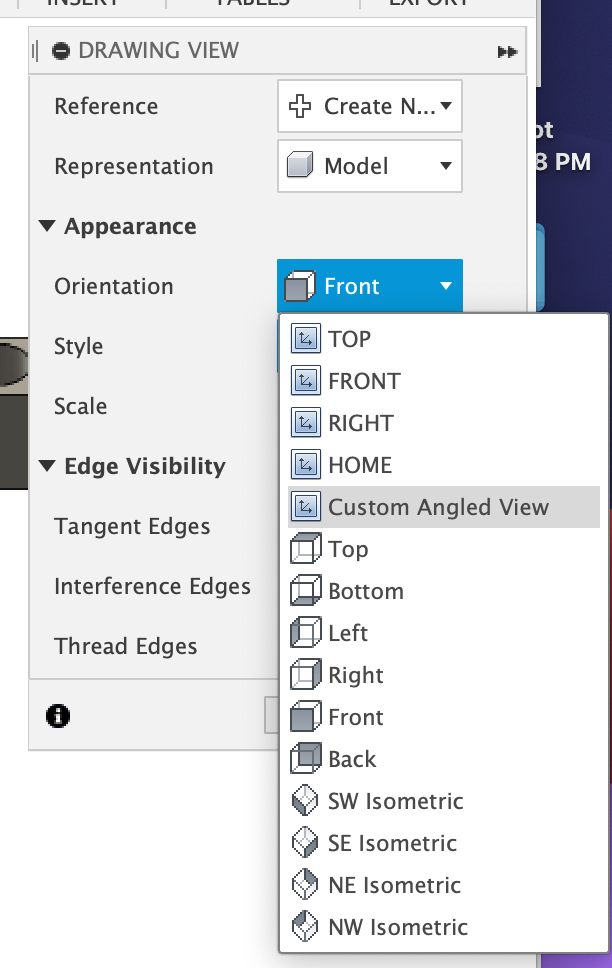The height and width of the screenshot is (968, 612).
Task: Click the Model cube icon beside Representation
Action: [x=303, y=166]
